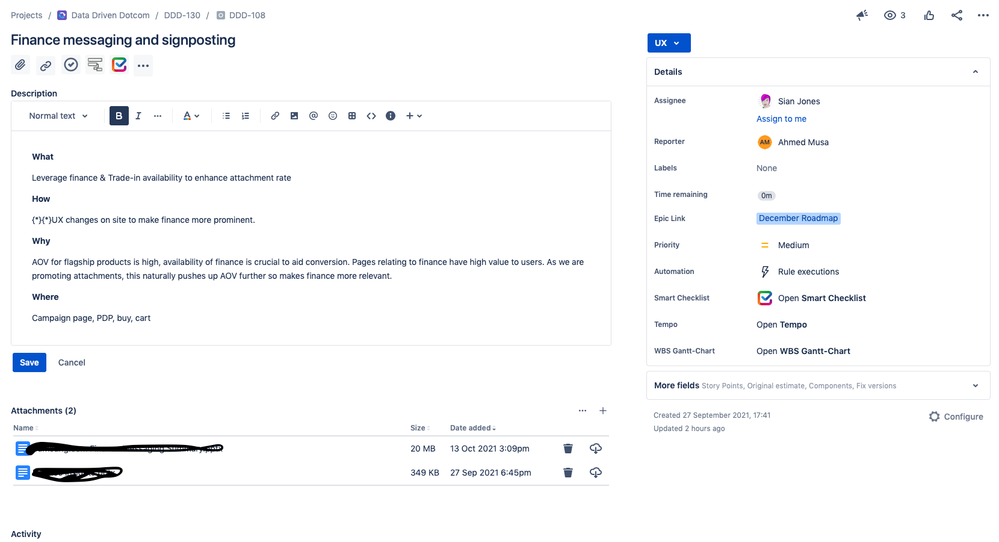Insert an emoji
This screenshot has height=542, width=999.
333,116
